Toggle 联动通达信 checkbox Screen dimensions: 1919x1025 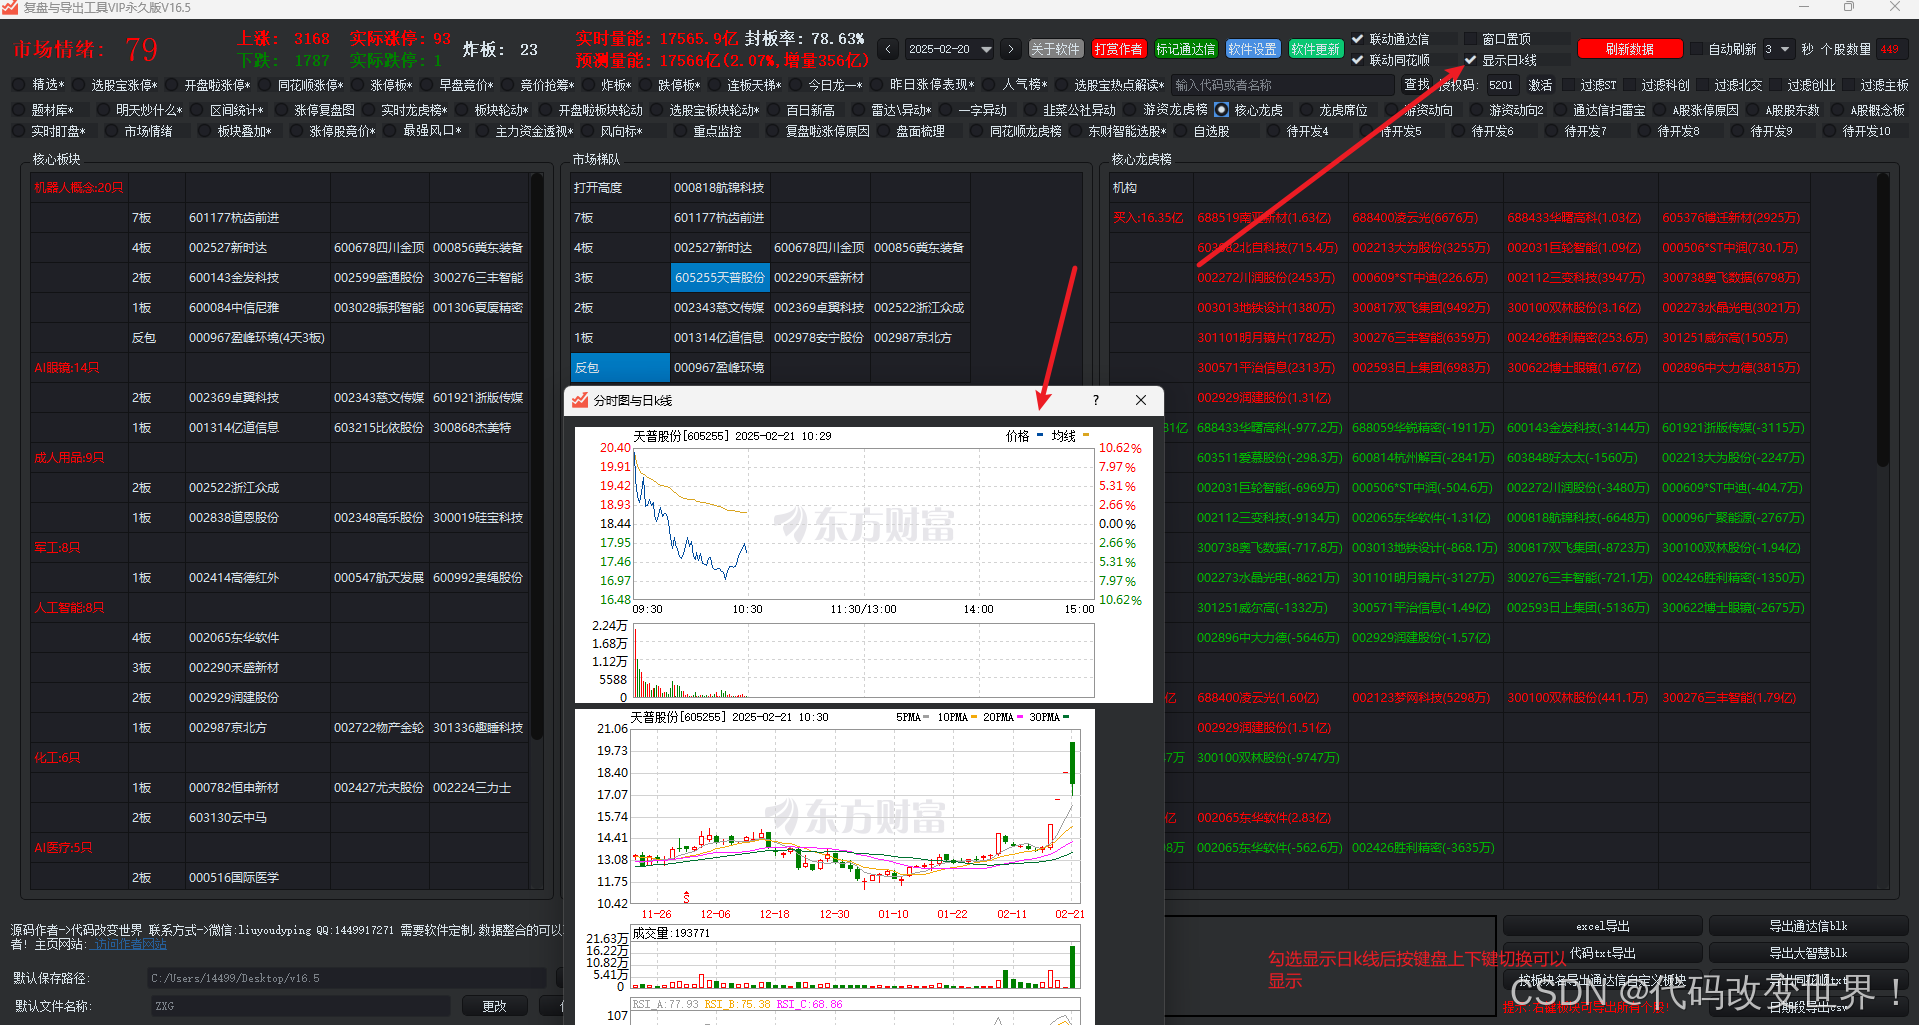coord(1358,39)
